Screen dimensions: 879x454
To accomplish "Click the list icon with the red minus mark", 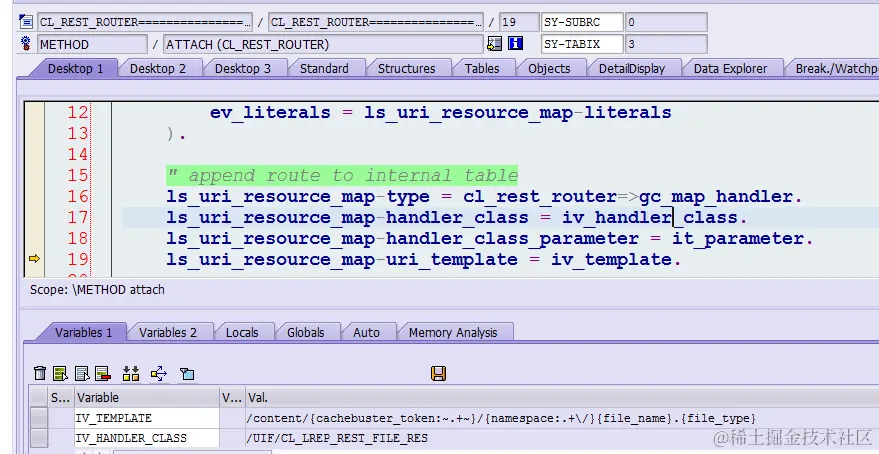I will click(103, 373).
